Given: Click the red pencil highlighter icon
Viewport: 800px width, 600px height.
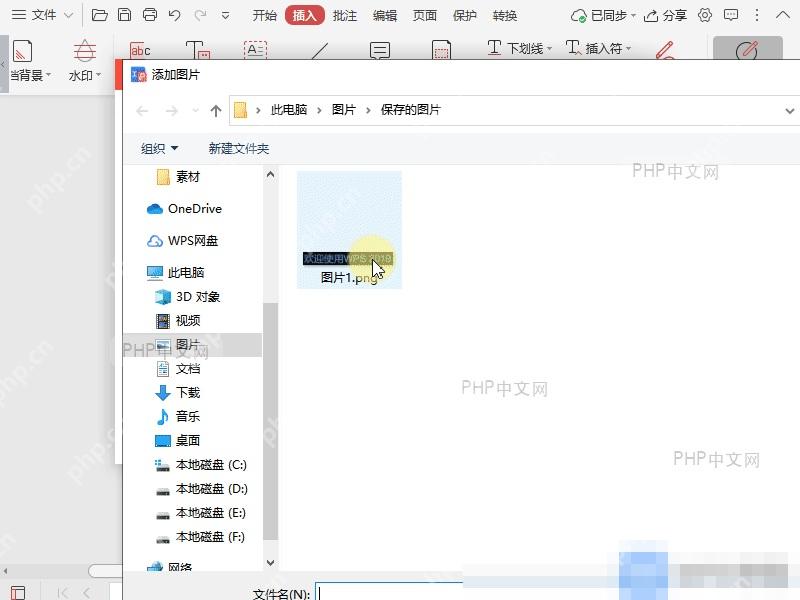Looking at the screenshot, I should [665, 50].
